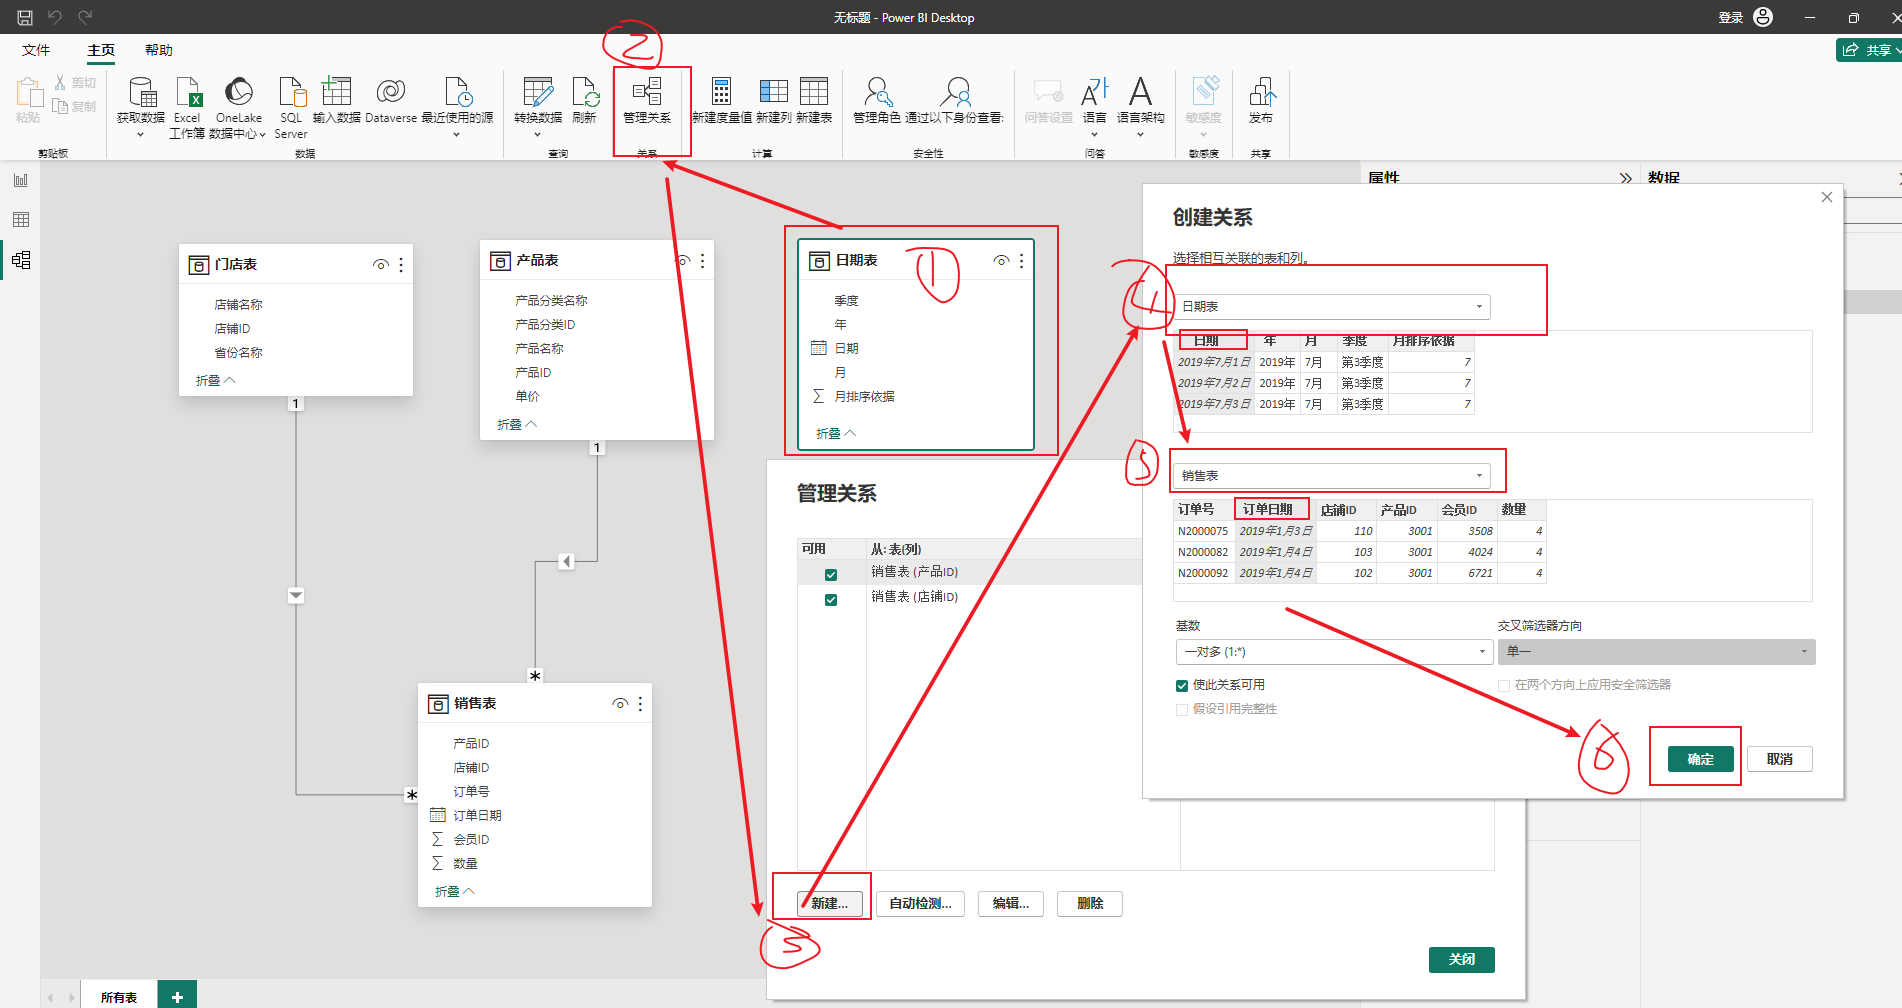The height and width of the screenshot is (1008, 1902).
Task: Collapse the 门店表 card with 折叠
Action: pos(215,381)
